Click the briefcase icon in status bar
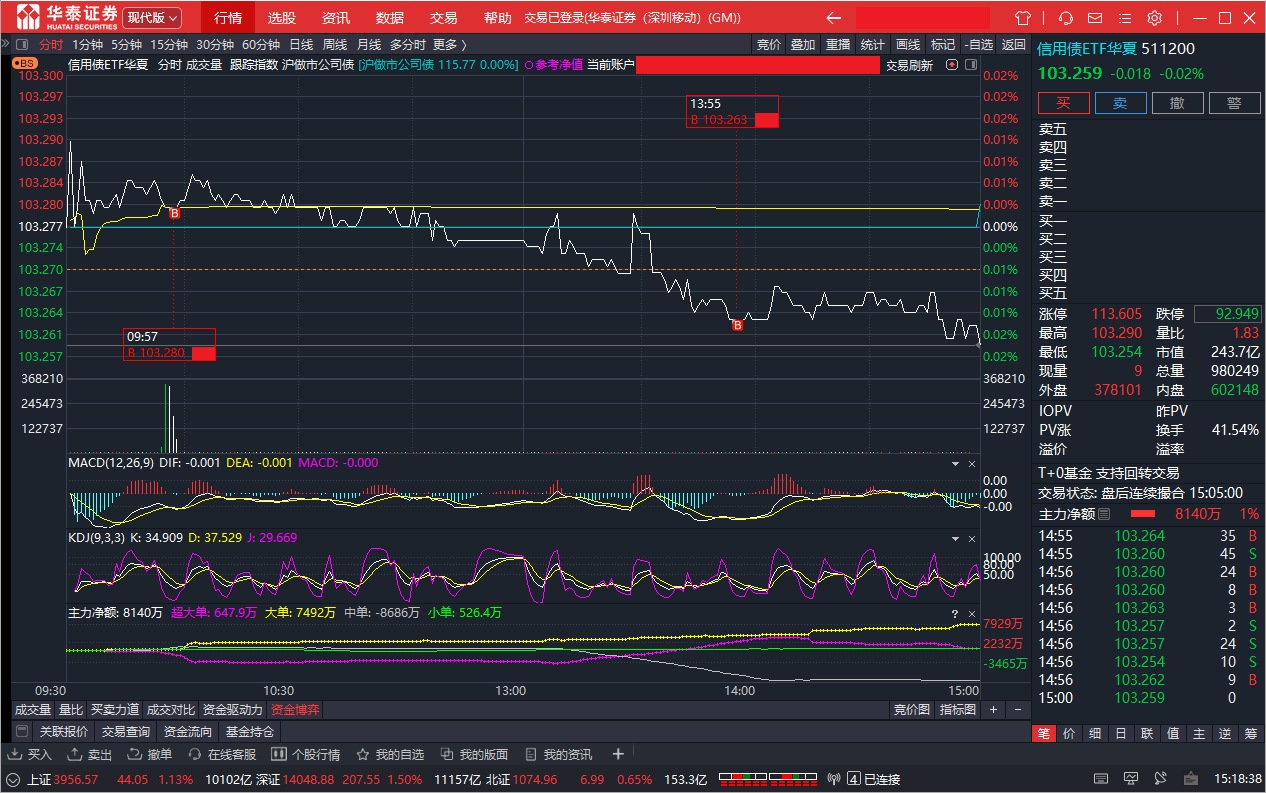1266x793 pixels. click(1189, 779)
